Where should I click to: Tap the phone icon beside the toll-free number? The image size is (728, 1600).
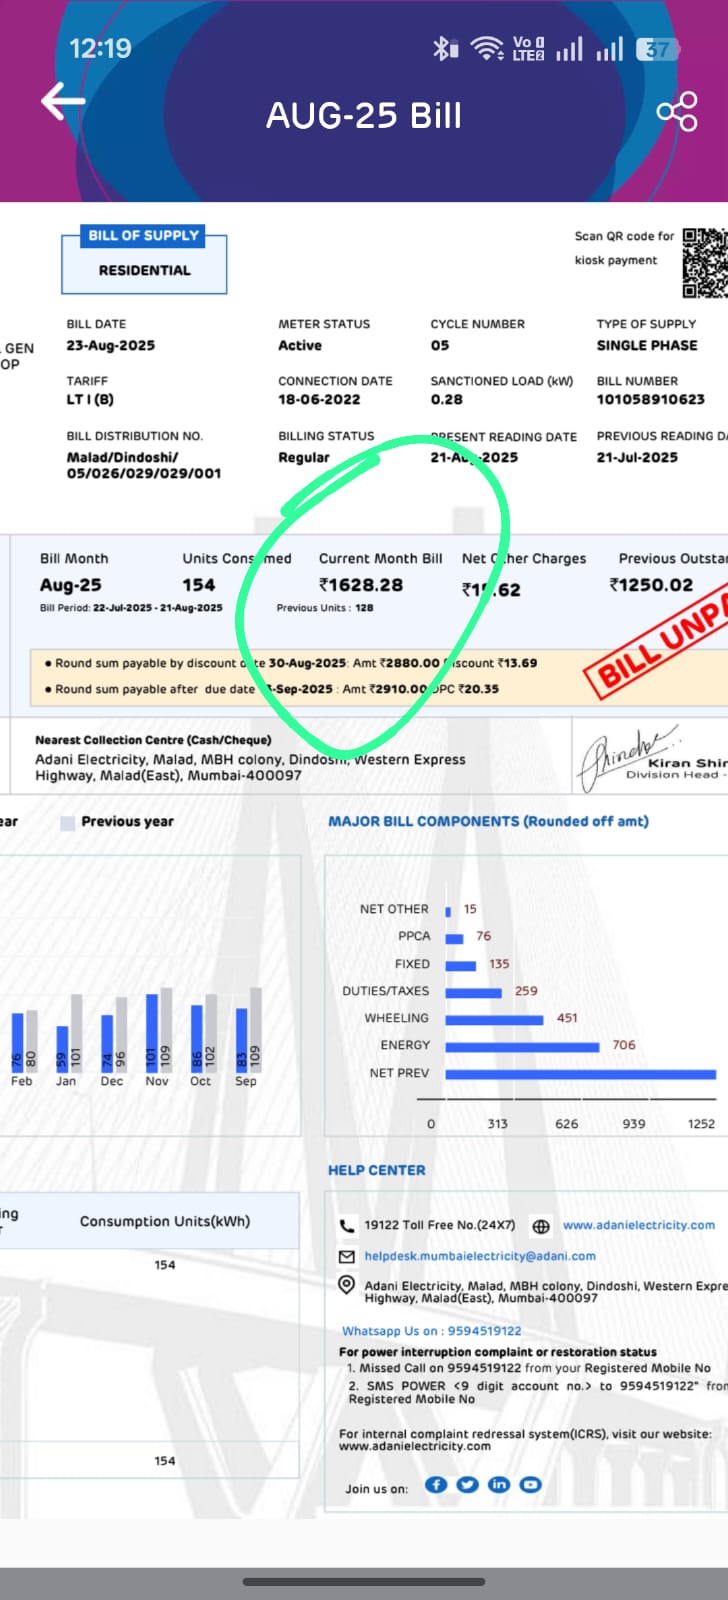pos(347,1225)
